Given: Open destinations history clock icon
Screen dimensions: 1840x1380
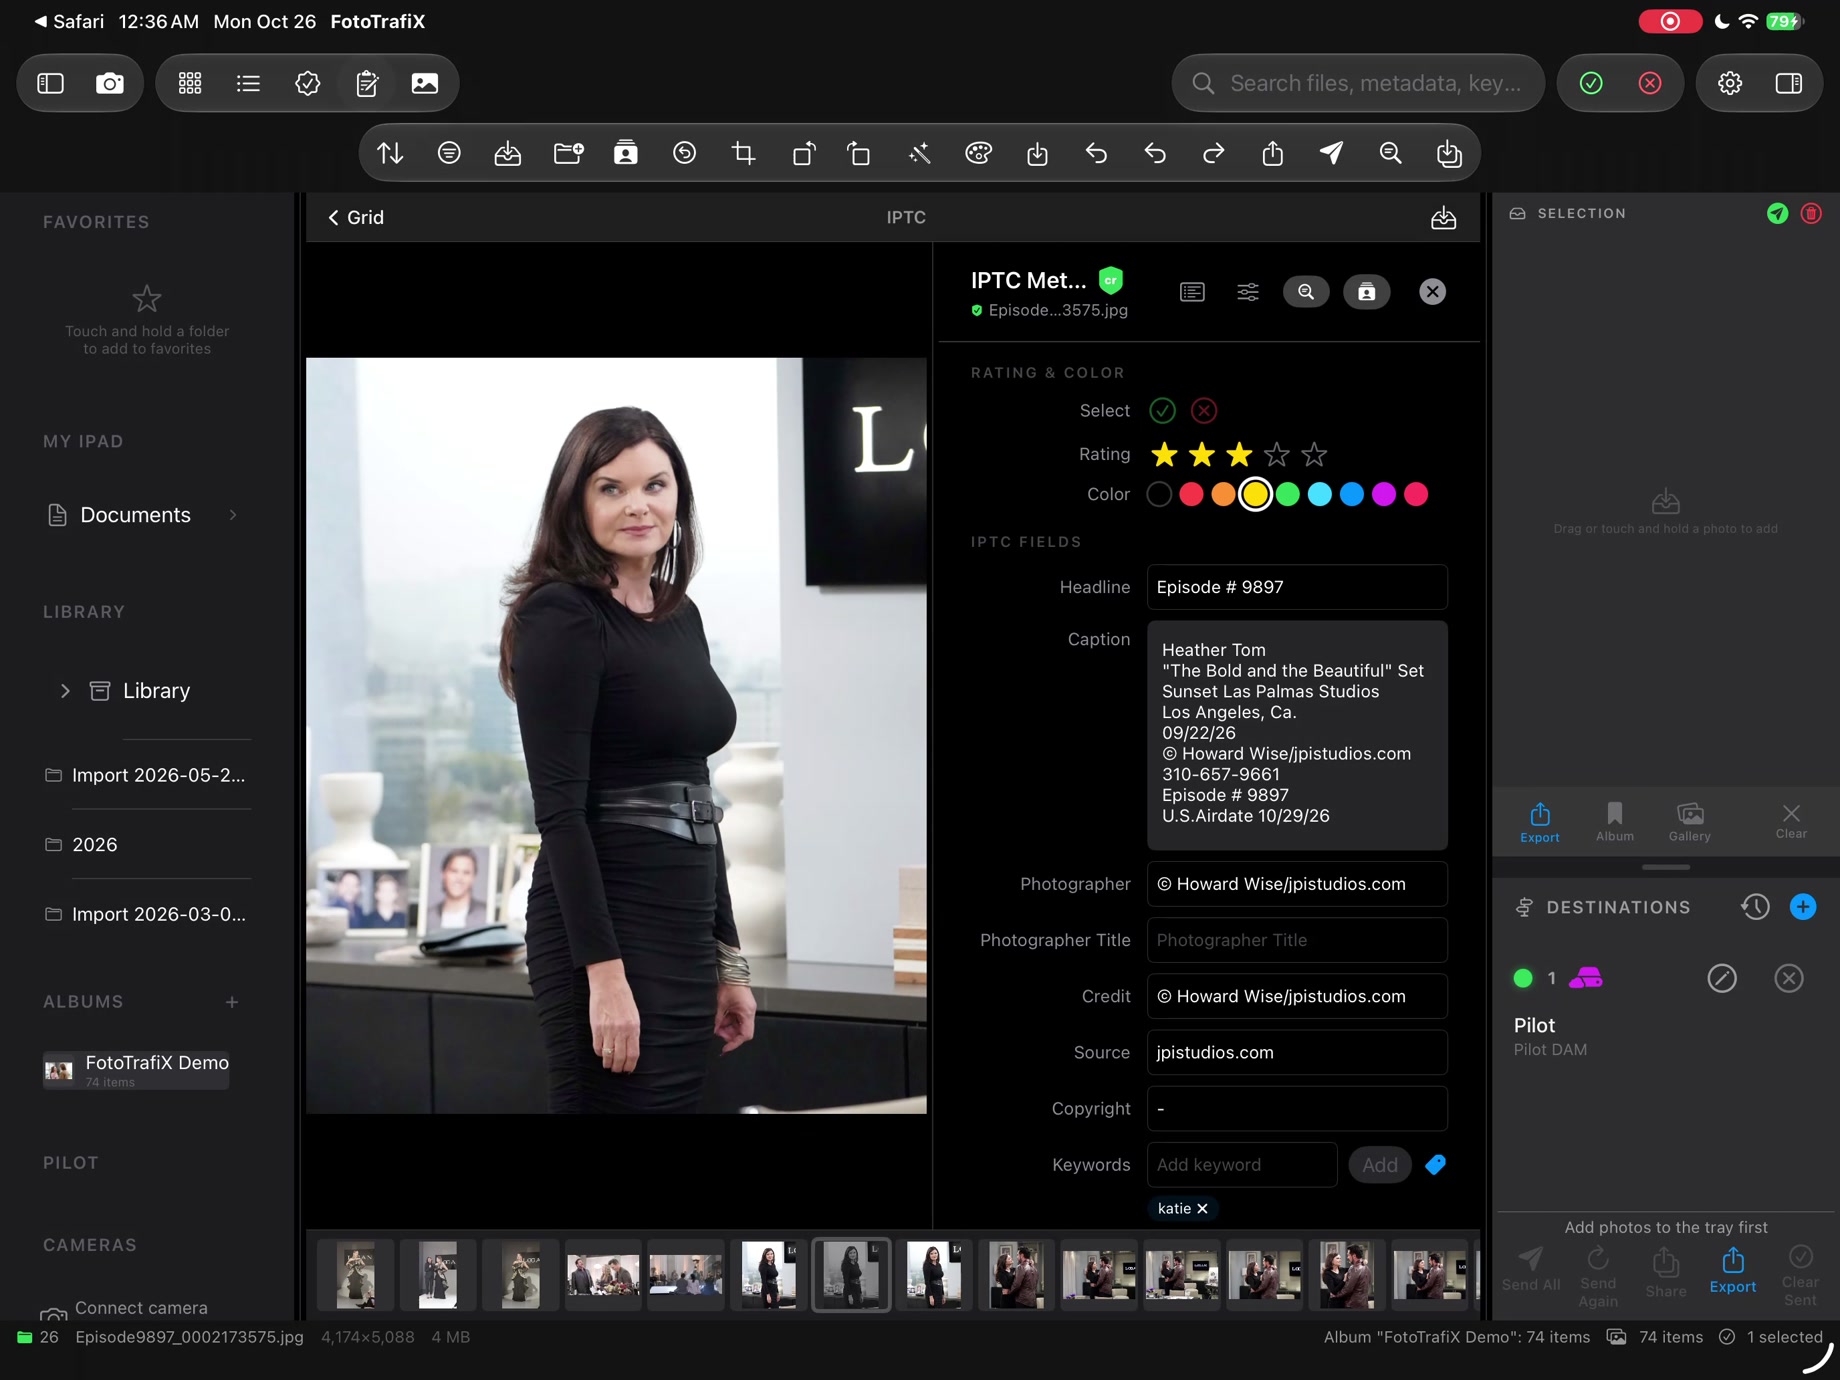Looking at the screenshot, I should (x=1755, y=907).
